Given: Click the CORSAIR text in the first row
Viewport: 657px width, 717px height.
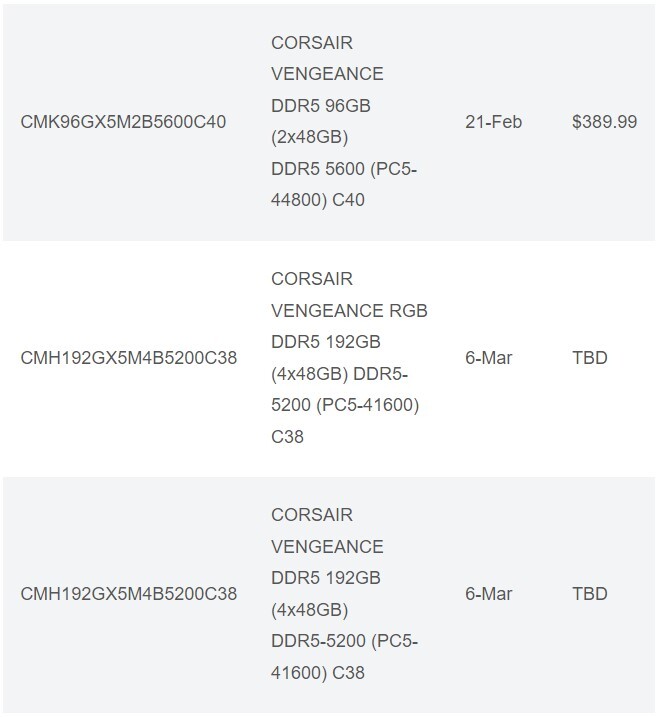Looking at the screenshot, I should point(312,43).
